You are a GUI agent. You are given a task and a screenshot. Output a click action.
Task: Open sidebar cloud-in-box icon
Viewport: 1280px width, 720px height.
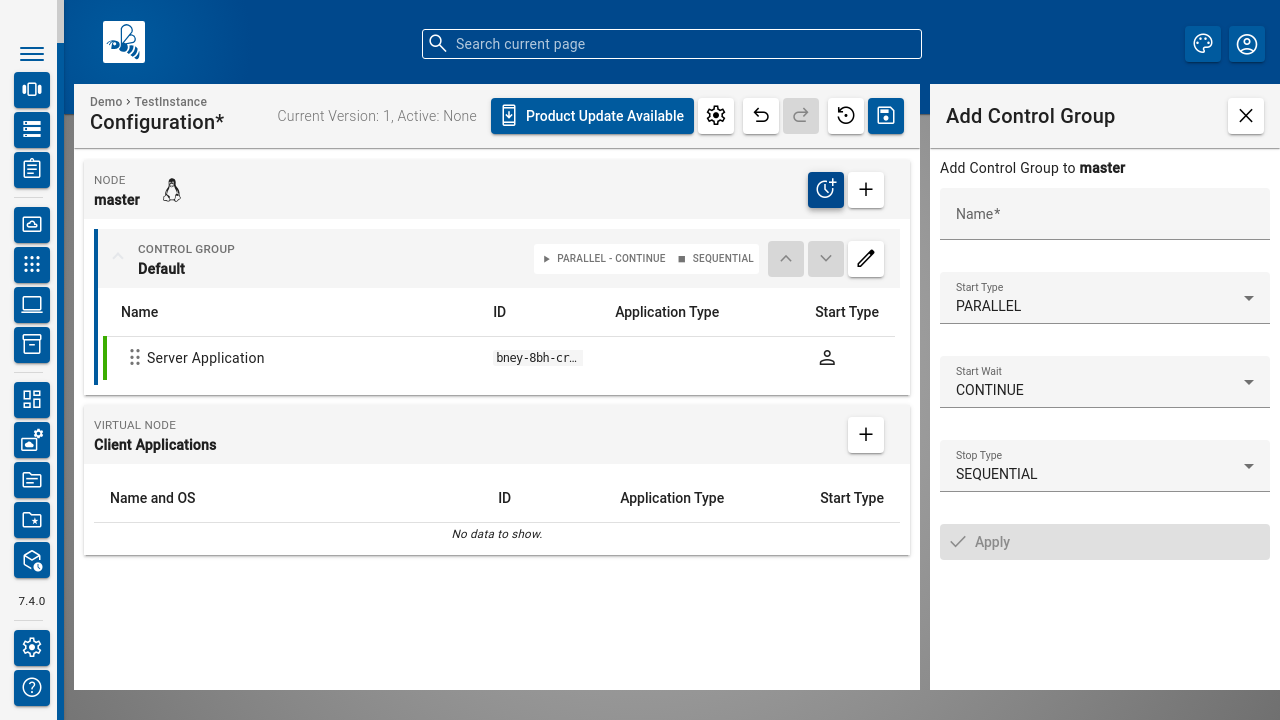pyautogui.click(x=32, y=225)
